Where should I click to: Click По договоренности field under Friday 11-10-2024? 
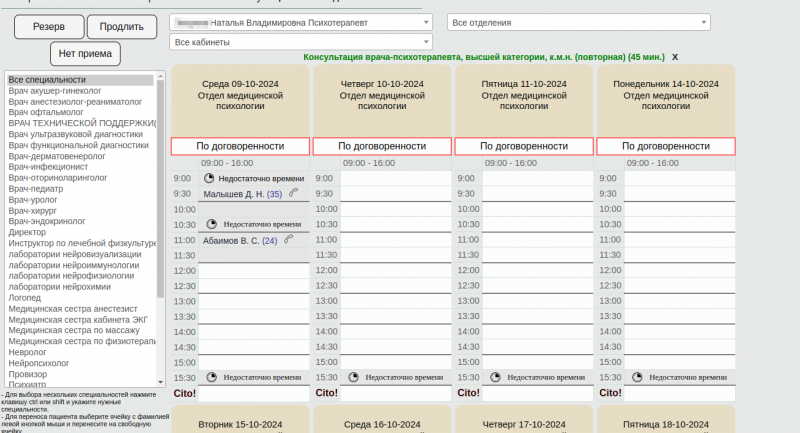523,146
